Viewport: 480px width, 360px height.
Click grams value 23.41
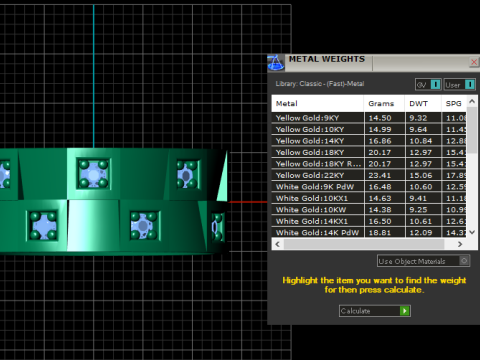[x=380, y=175]
